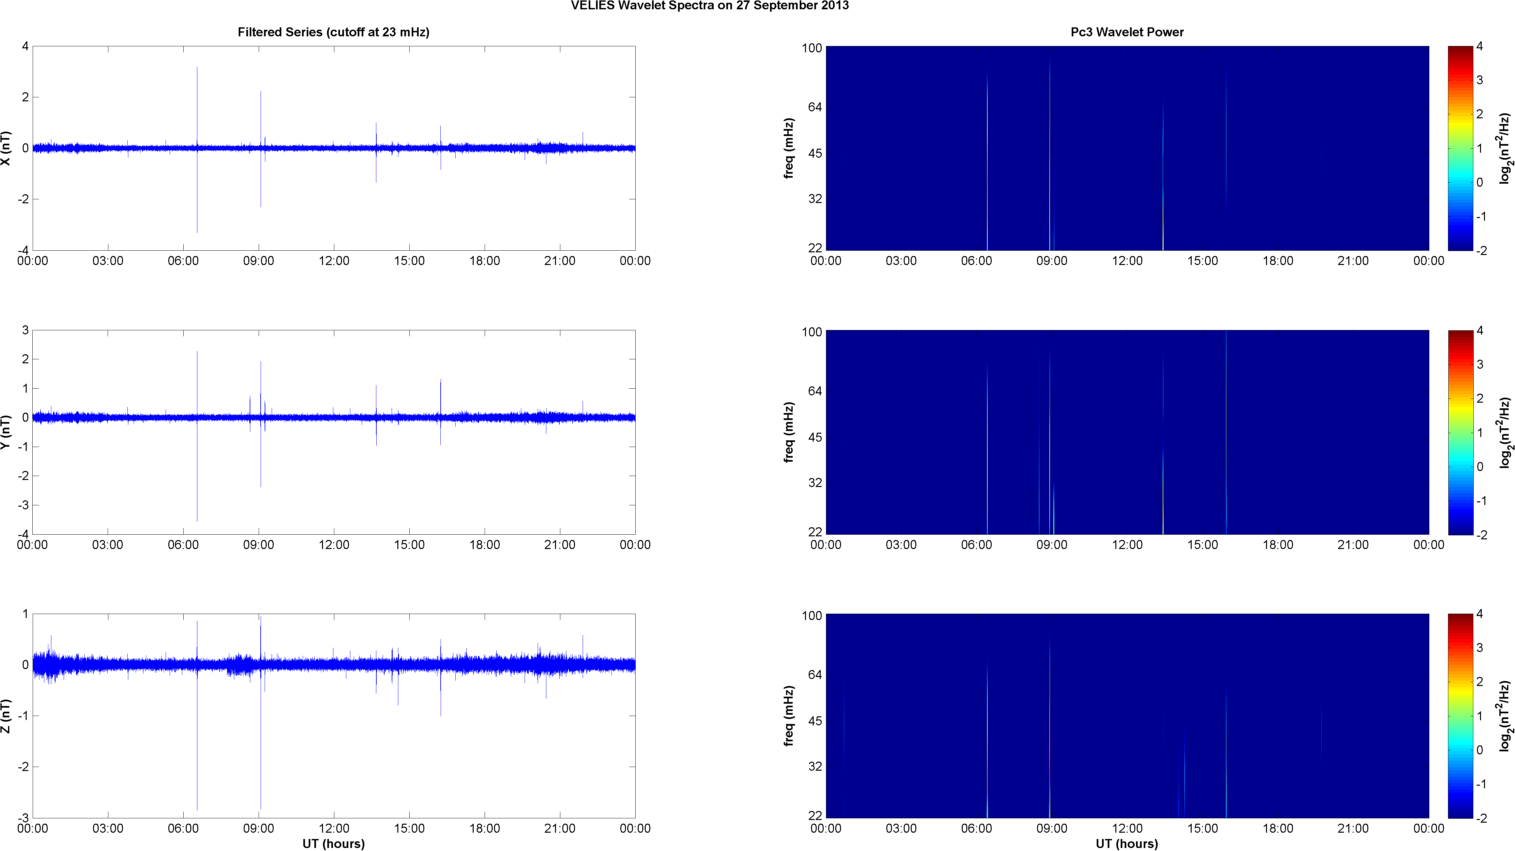Click the 06:30 spike in Y series plot
The image size is (1515, 851).
coord(197,436)
